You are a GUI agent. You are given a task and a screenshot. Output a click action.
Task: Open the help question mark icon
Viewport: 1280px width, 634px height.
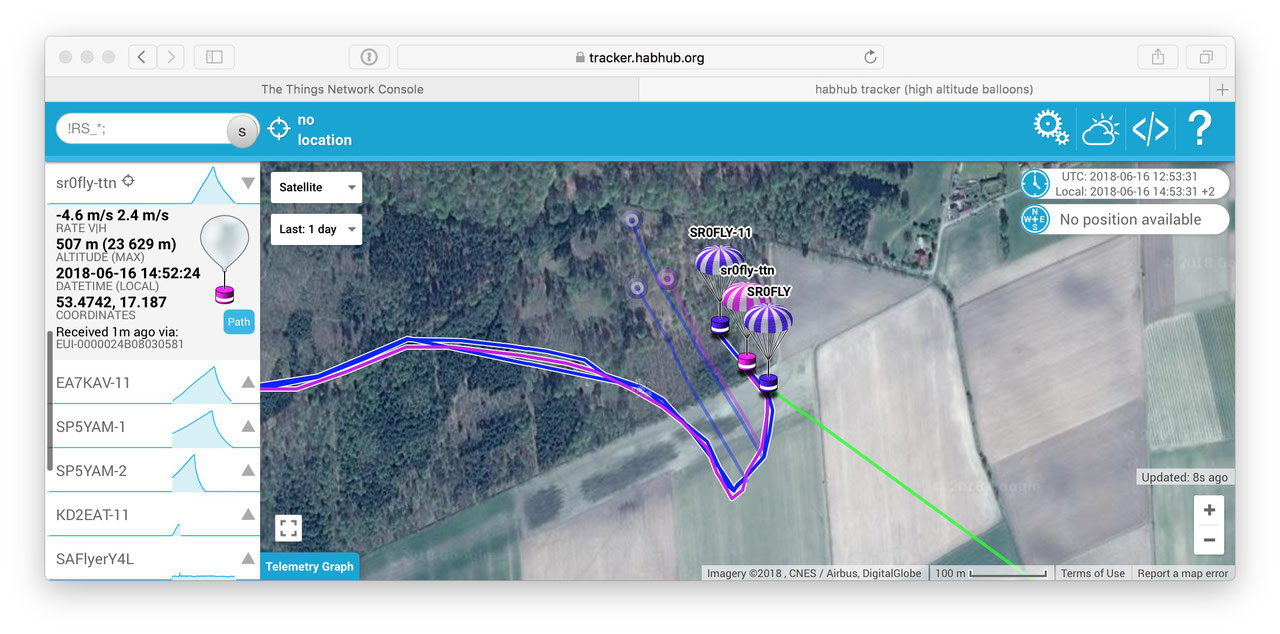pos(1199,128)
